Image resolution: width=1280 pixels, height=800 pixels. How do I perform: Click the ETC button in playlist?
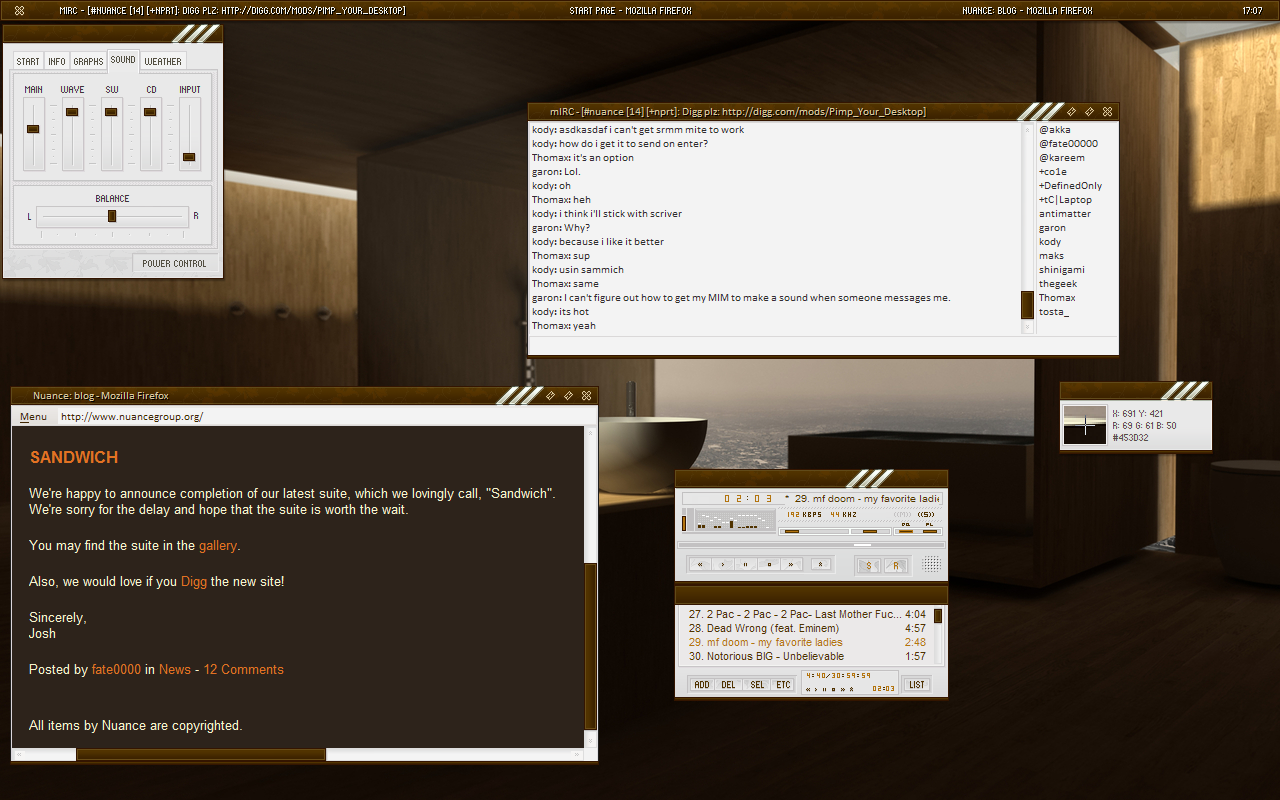tap(783, 685)
